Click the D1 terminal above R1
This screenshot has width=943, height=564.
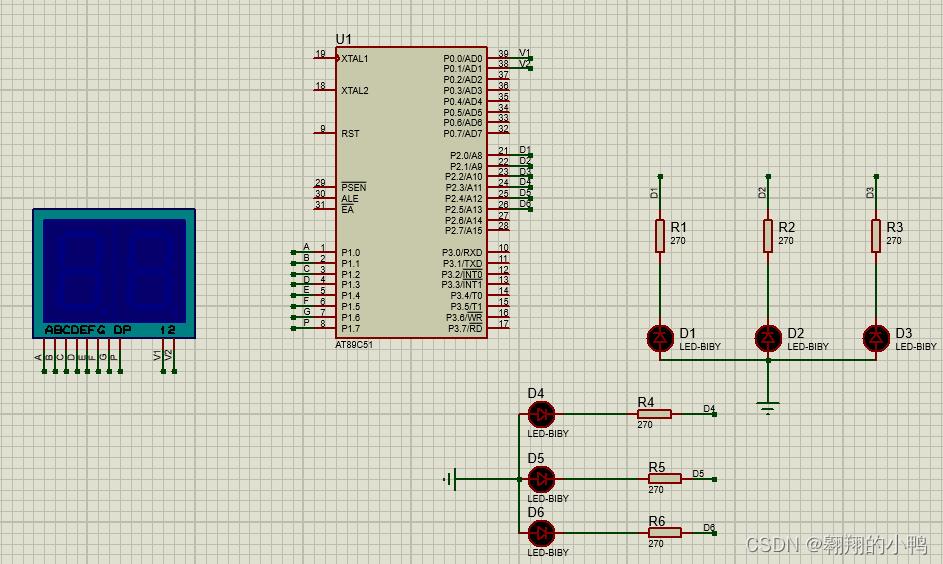point(660,177)
